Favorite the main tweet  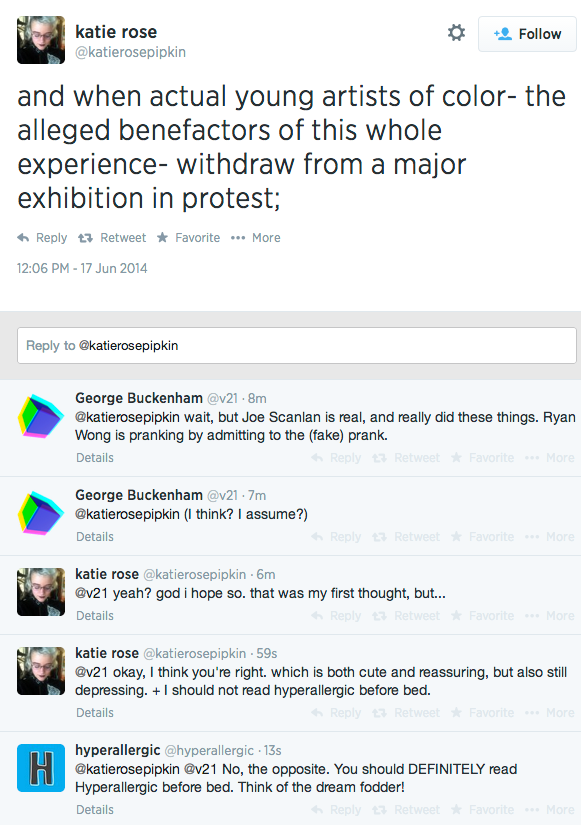[x=187, y=237]
